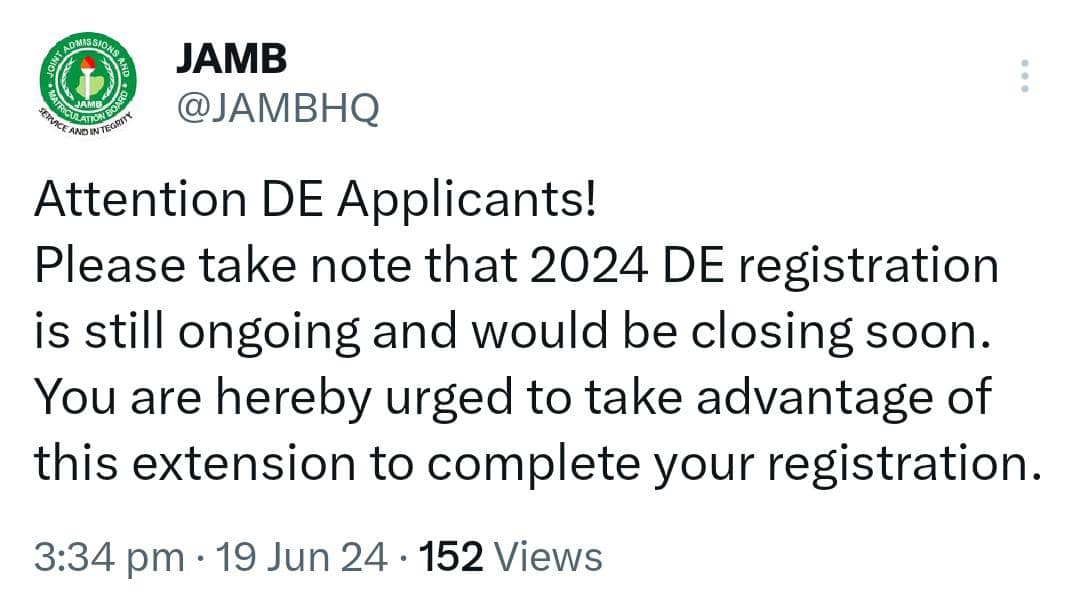This screenshot has height=602, width=1080.
Task: Click the 'is still ongoing' text line
Action: [x=513, y=332]
